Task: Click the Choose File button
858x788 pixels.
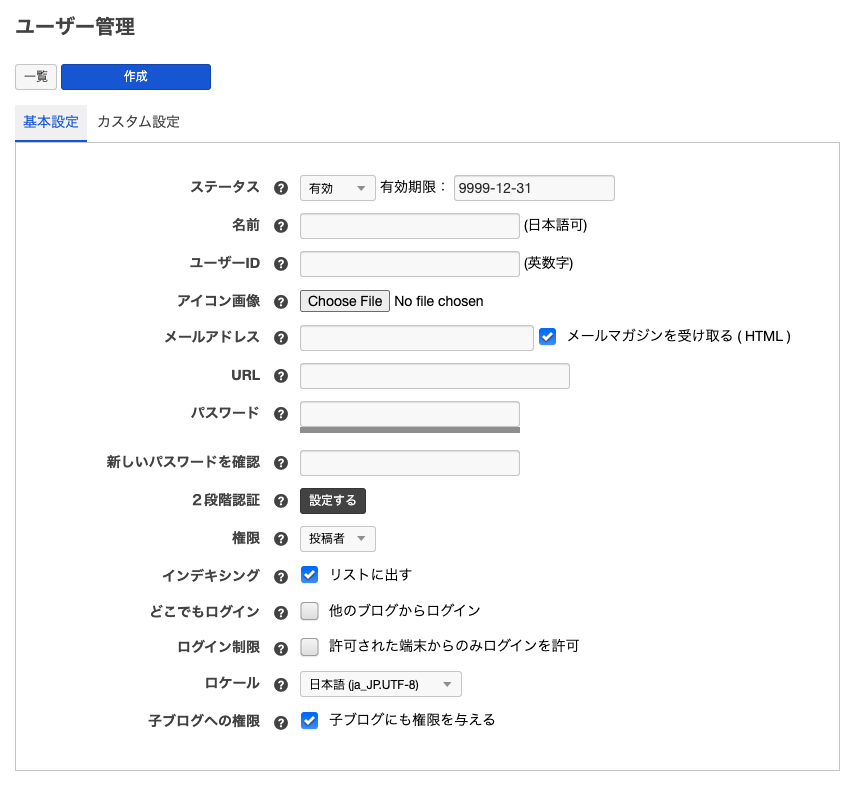Action: pos(345,301)
